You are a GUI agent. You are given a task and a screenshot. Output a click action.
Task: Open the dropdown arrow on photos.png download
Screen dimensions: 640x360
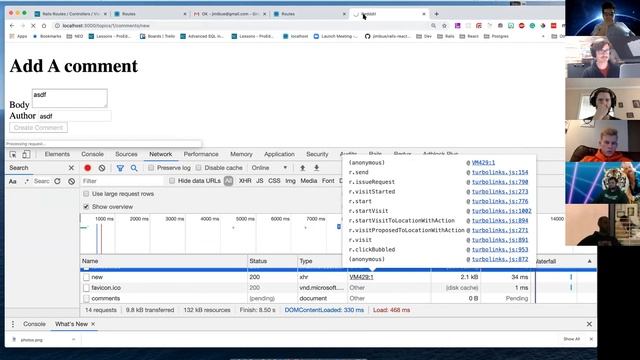tap(73, 340)
